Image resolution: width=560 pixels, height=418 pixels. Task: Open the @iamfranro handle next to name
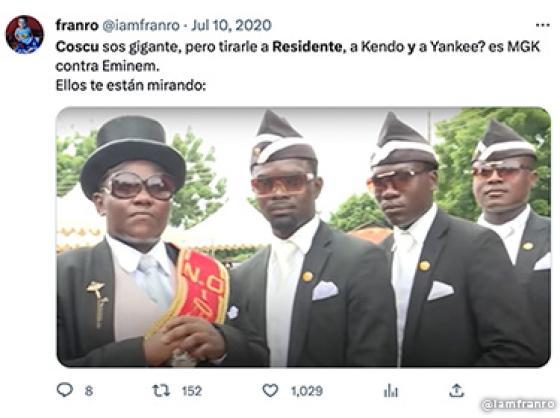pos(141,25)
